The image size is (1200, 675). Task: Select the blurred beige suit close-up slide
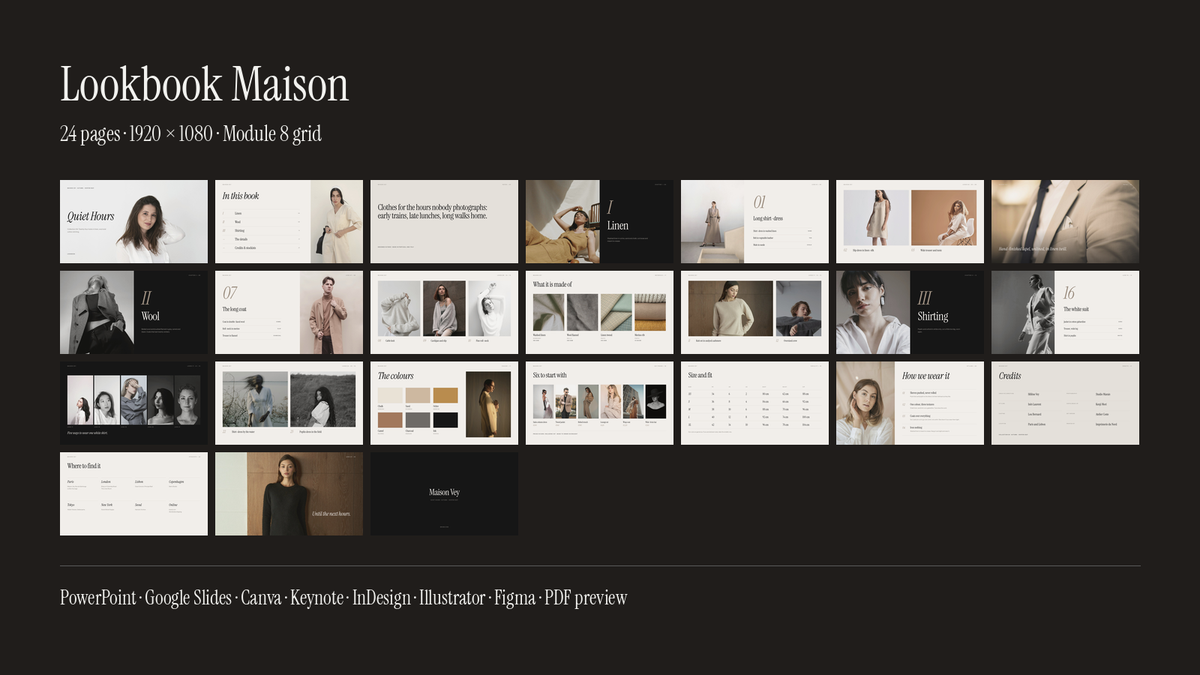click(x=1065, y=221)
